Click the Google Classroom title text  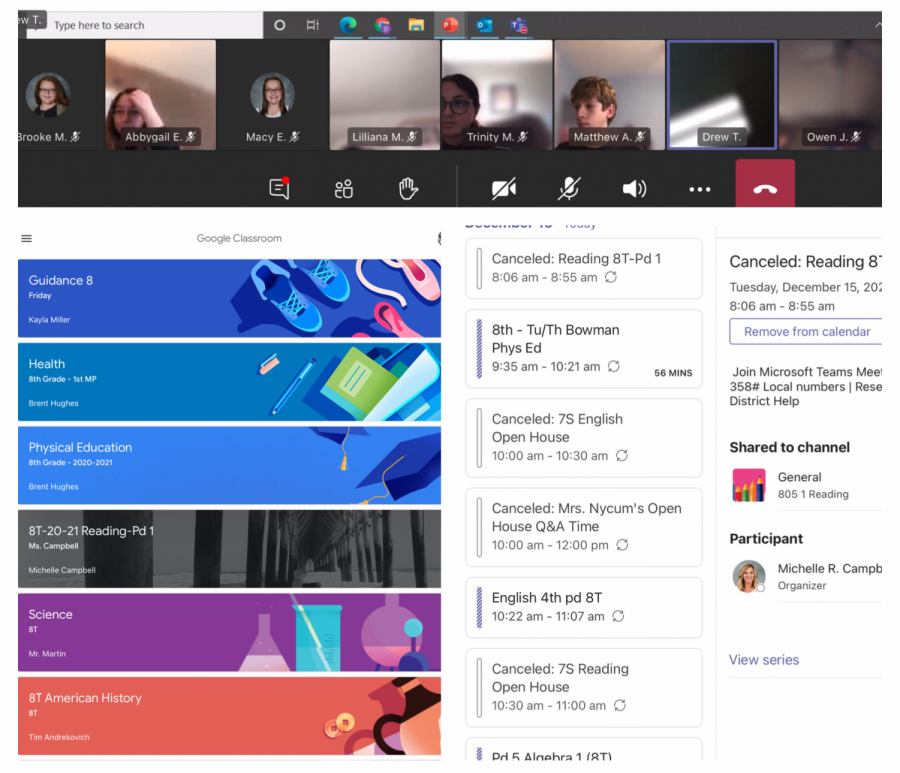tap(239, 238)
